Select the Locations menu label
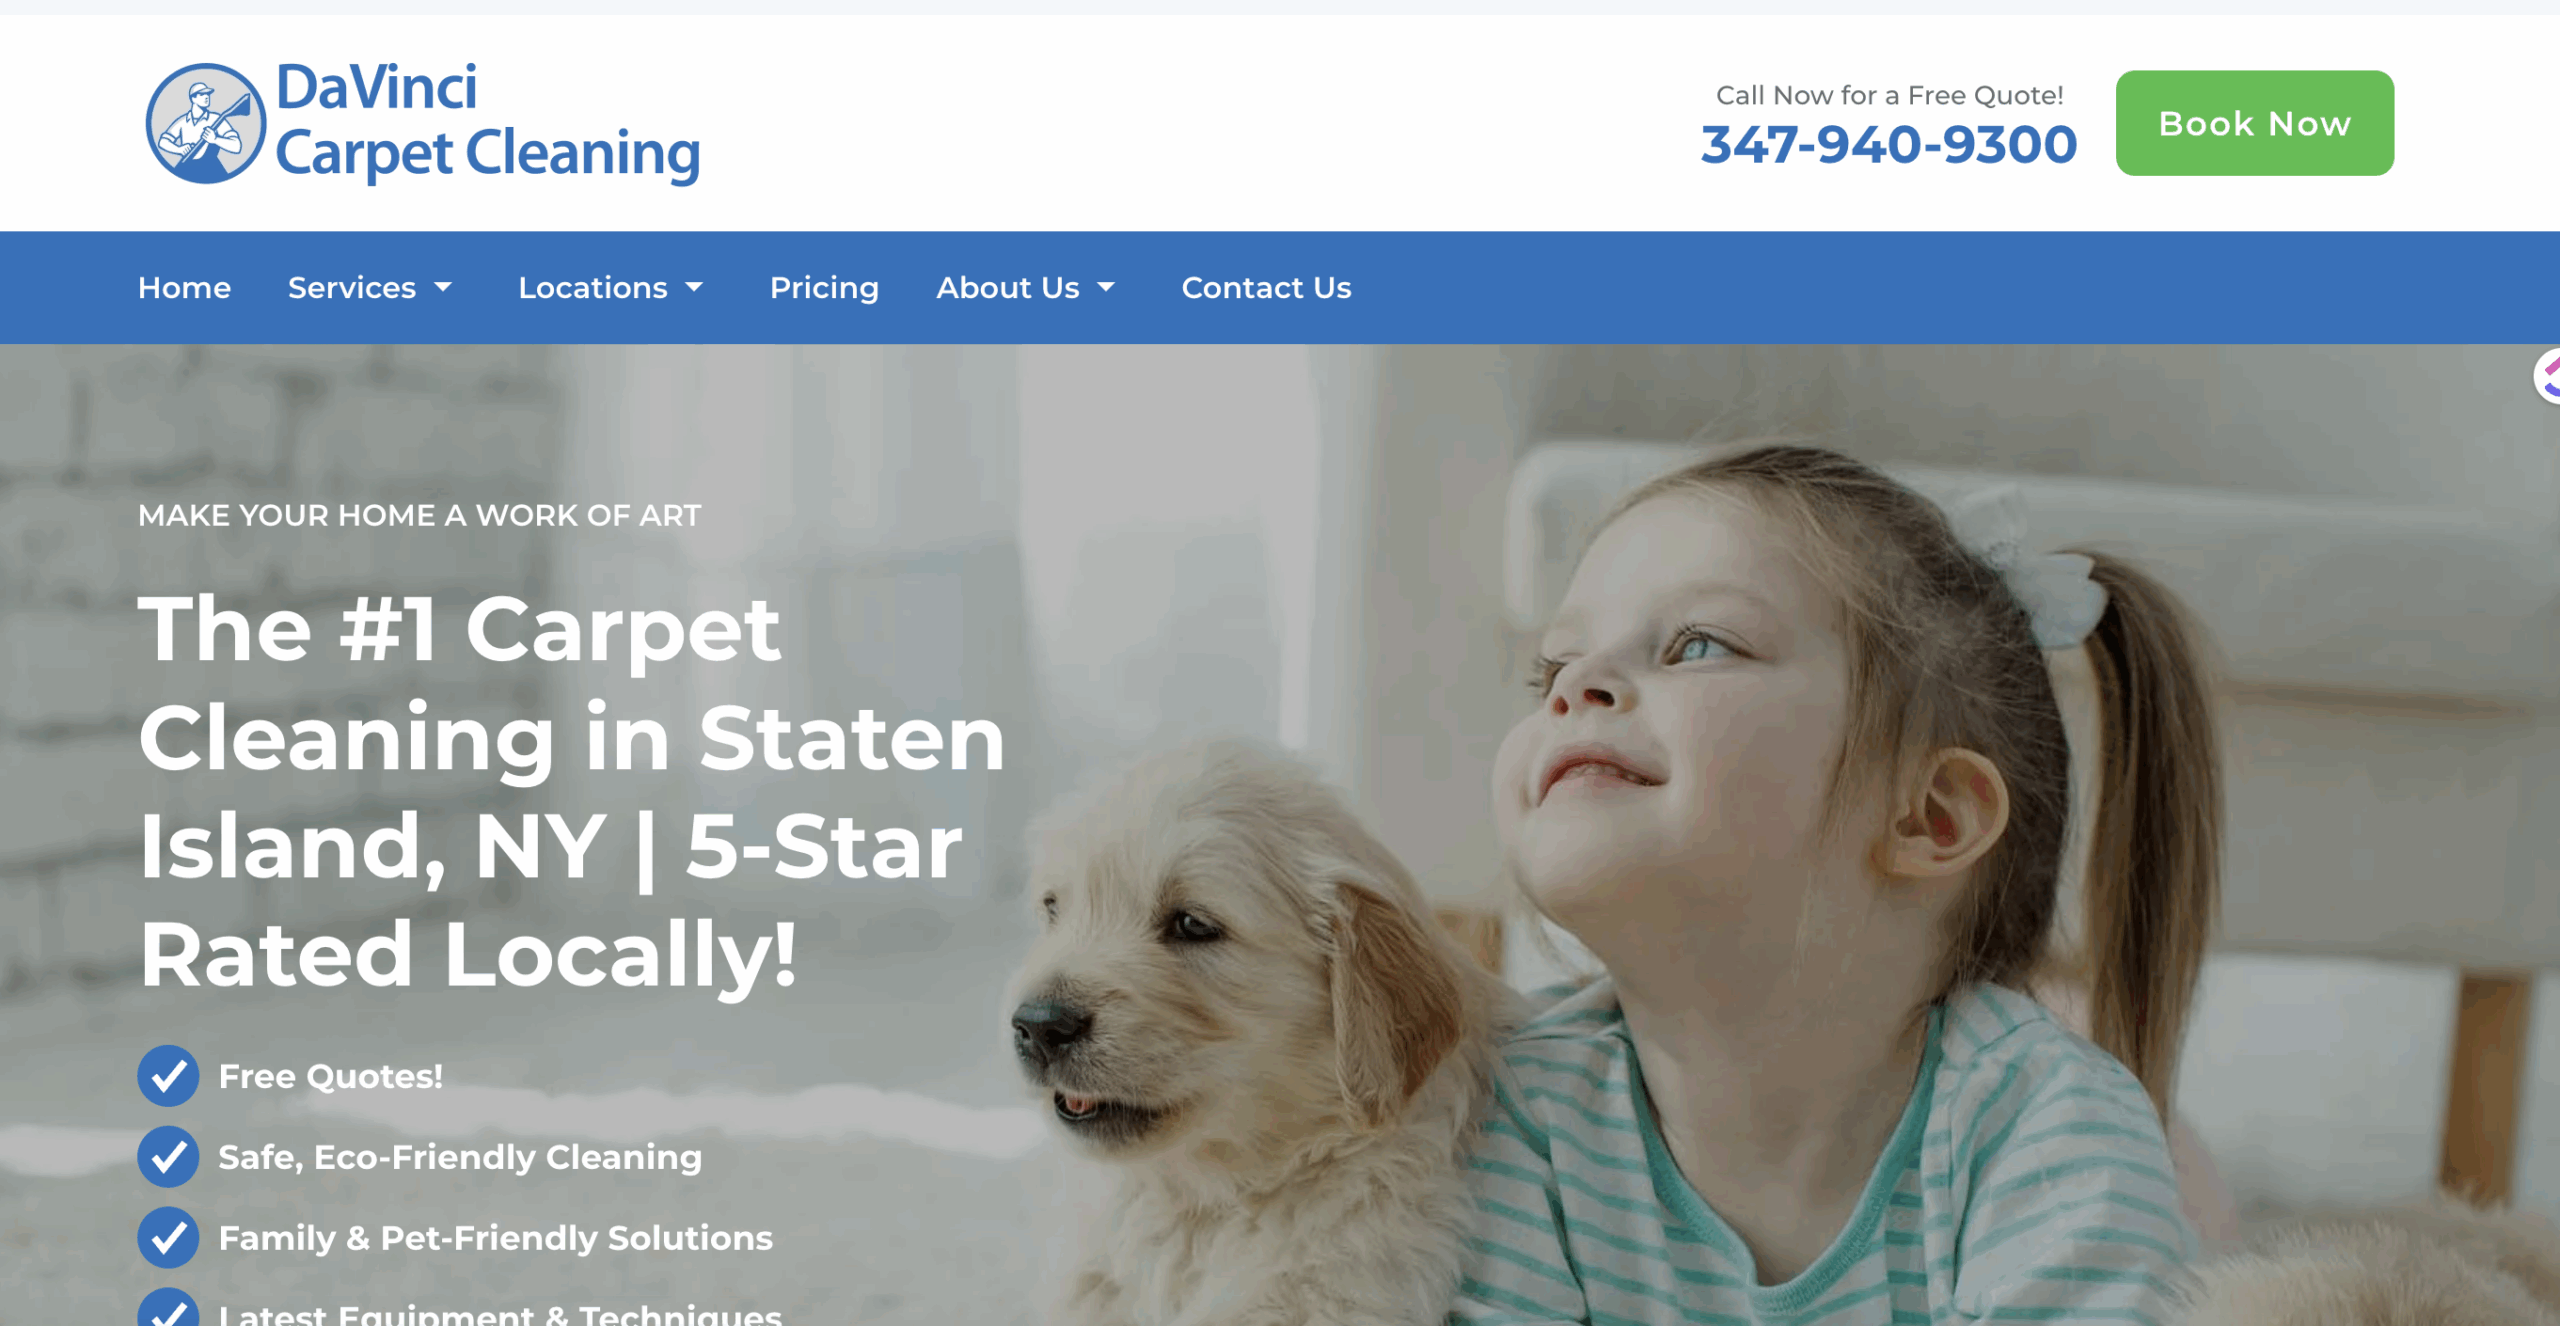The height and width of the screenshot is (1326, 2560). click(593, 288)
